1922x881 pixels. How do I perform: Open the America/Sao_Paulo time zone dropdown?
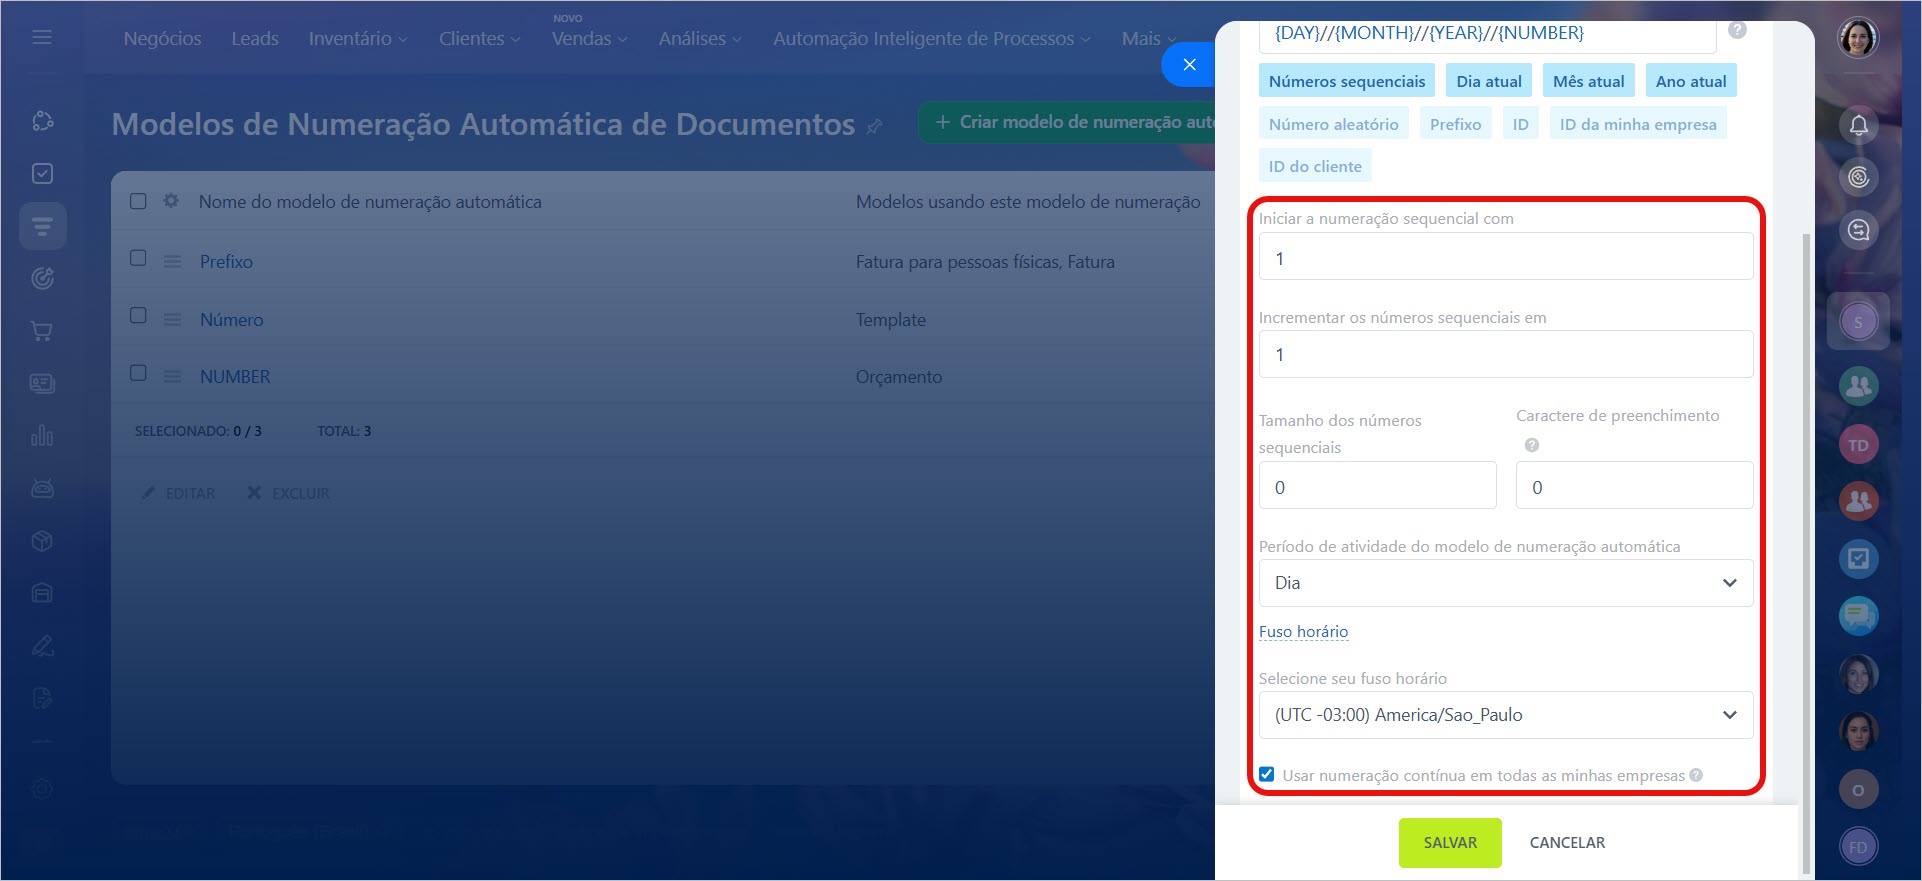coord(1505,715)
